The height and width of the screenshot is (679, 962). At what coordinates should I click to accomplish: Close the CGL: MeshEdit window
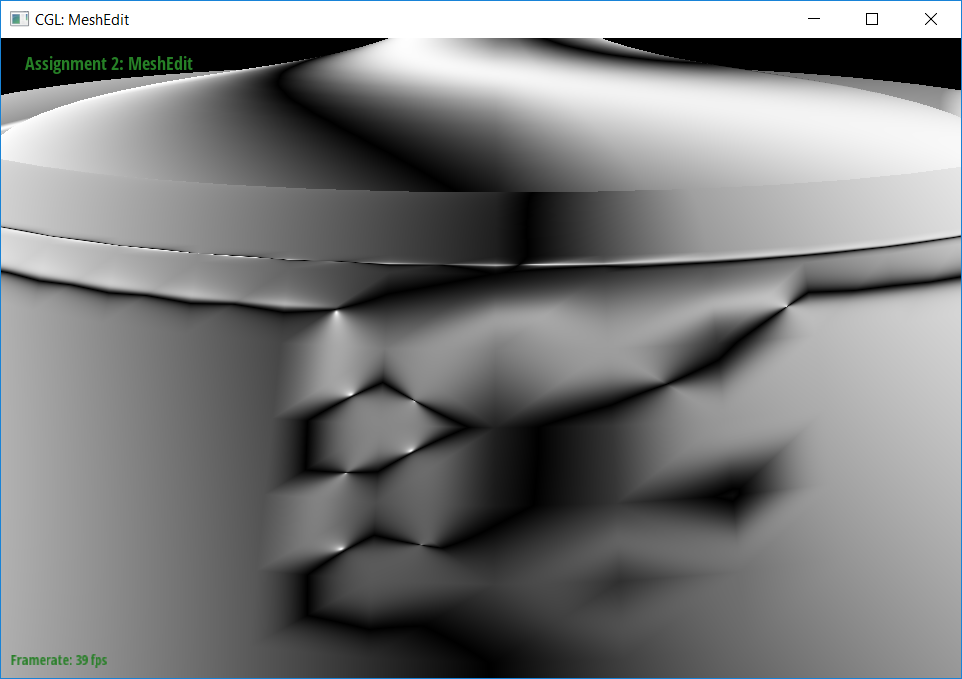[930, 19]
